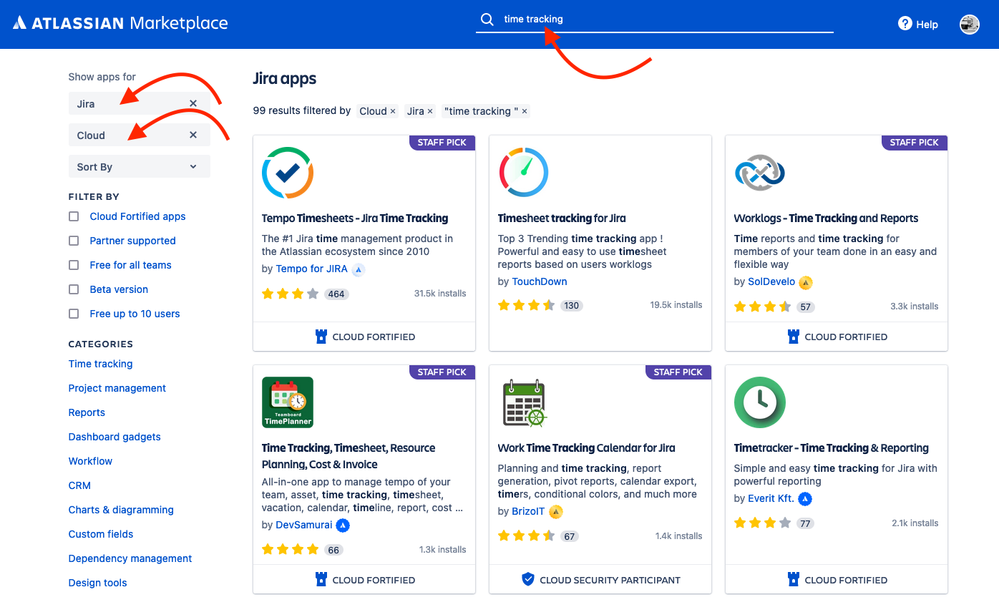Screen dimensions: 999x603
Task: Visit the DevSamurai vendor page
Action: point(304,525)
